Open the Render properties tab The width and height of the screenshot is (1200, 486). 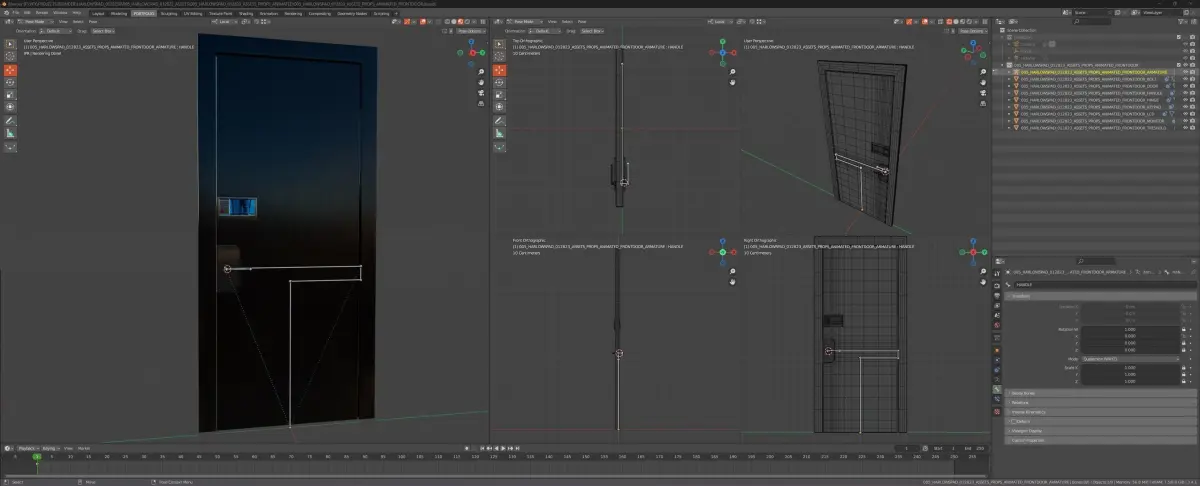click(x=997, y=285)
